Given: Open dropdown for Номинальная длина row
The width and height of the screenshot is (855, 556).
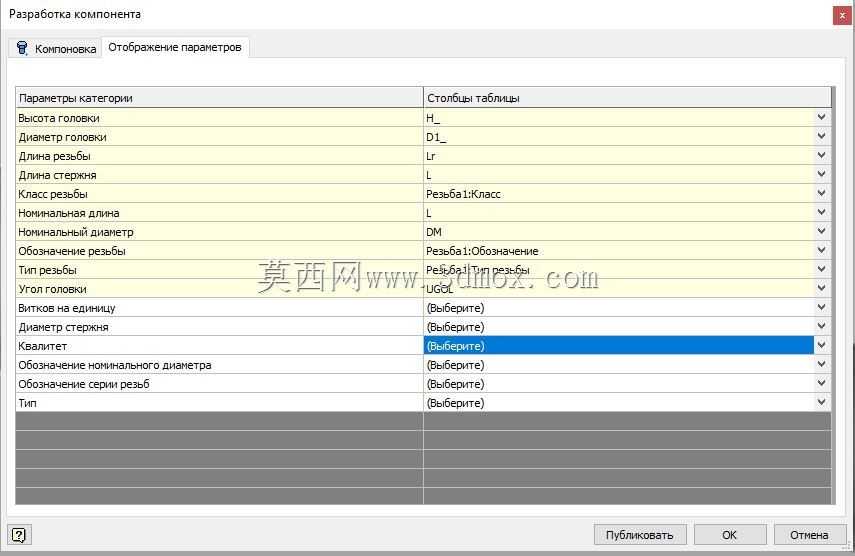Looking at the screenshot, I should click(822, 213).
